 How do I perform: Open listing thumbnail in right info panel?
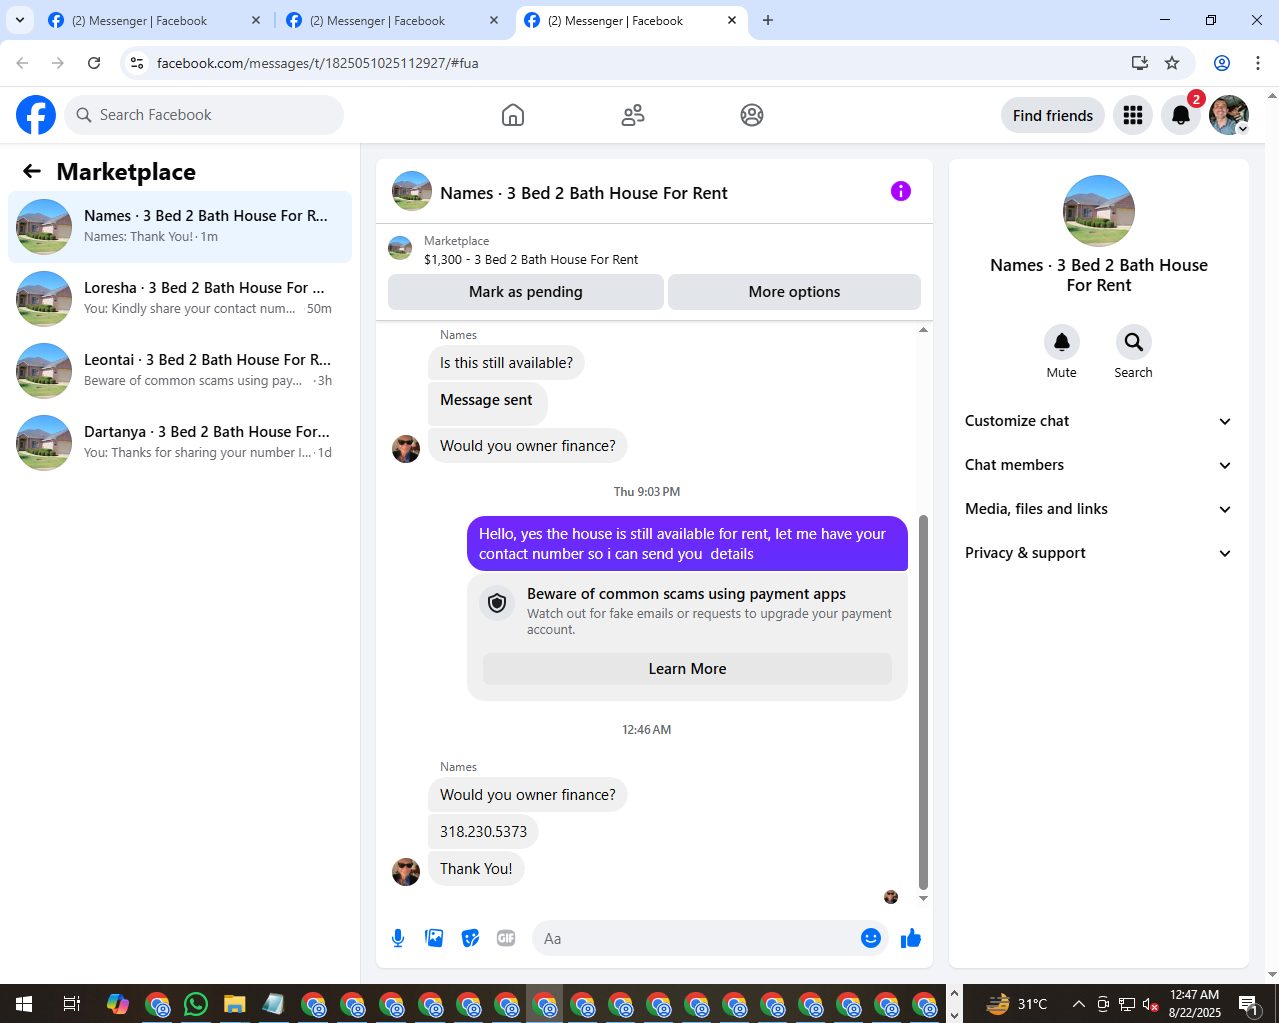point(1099,211)
